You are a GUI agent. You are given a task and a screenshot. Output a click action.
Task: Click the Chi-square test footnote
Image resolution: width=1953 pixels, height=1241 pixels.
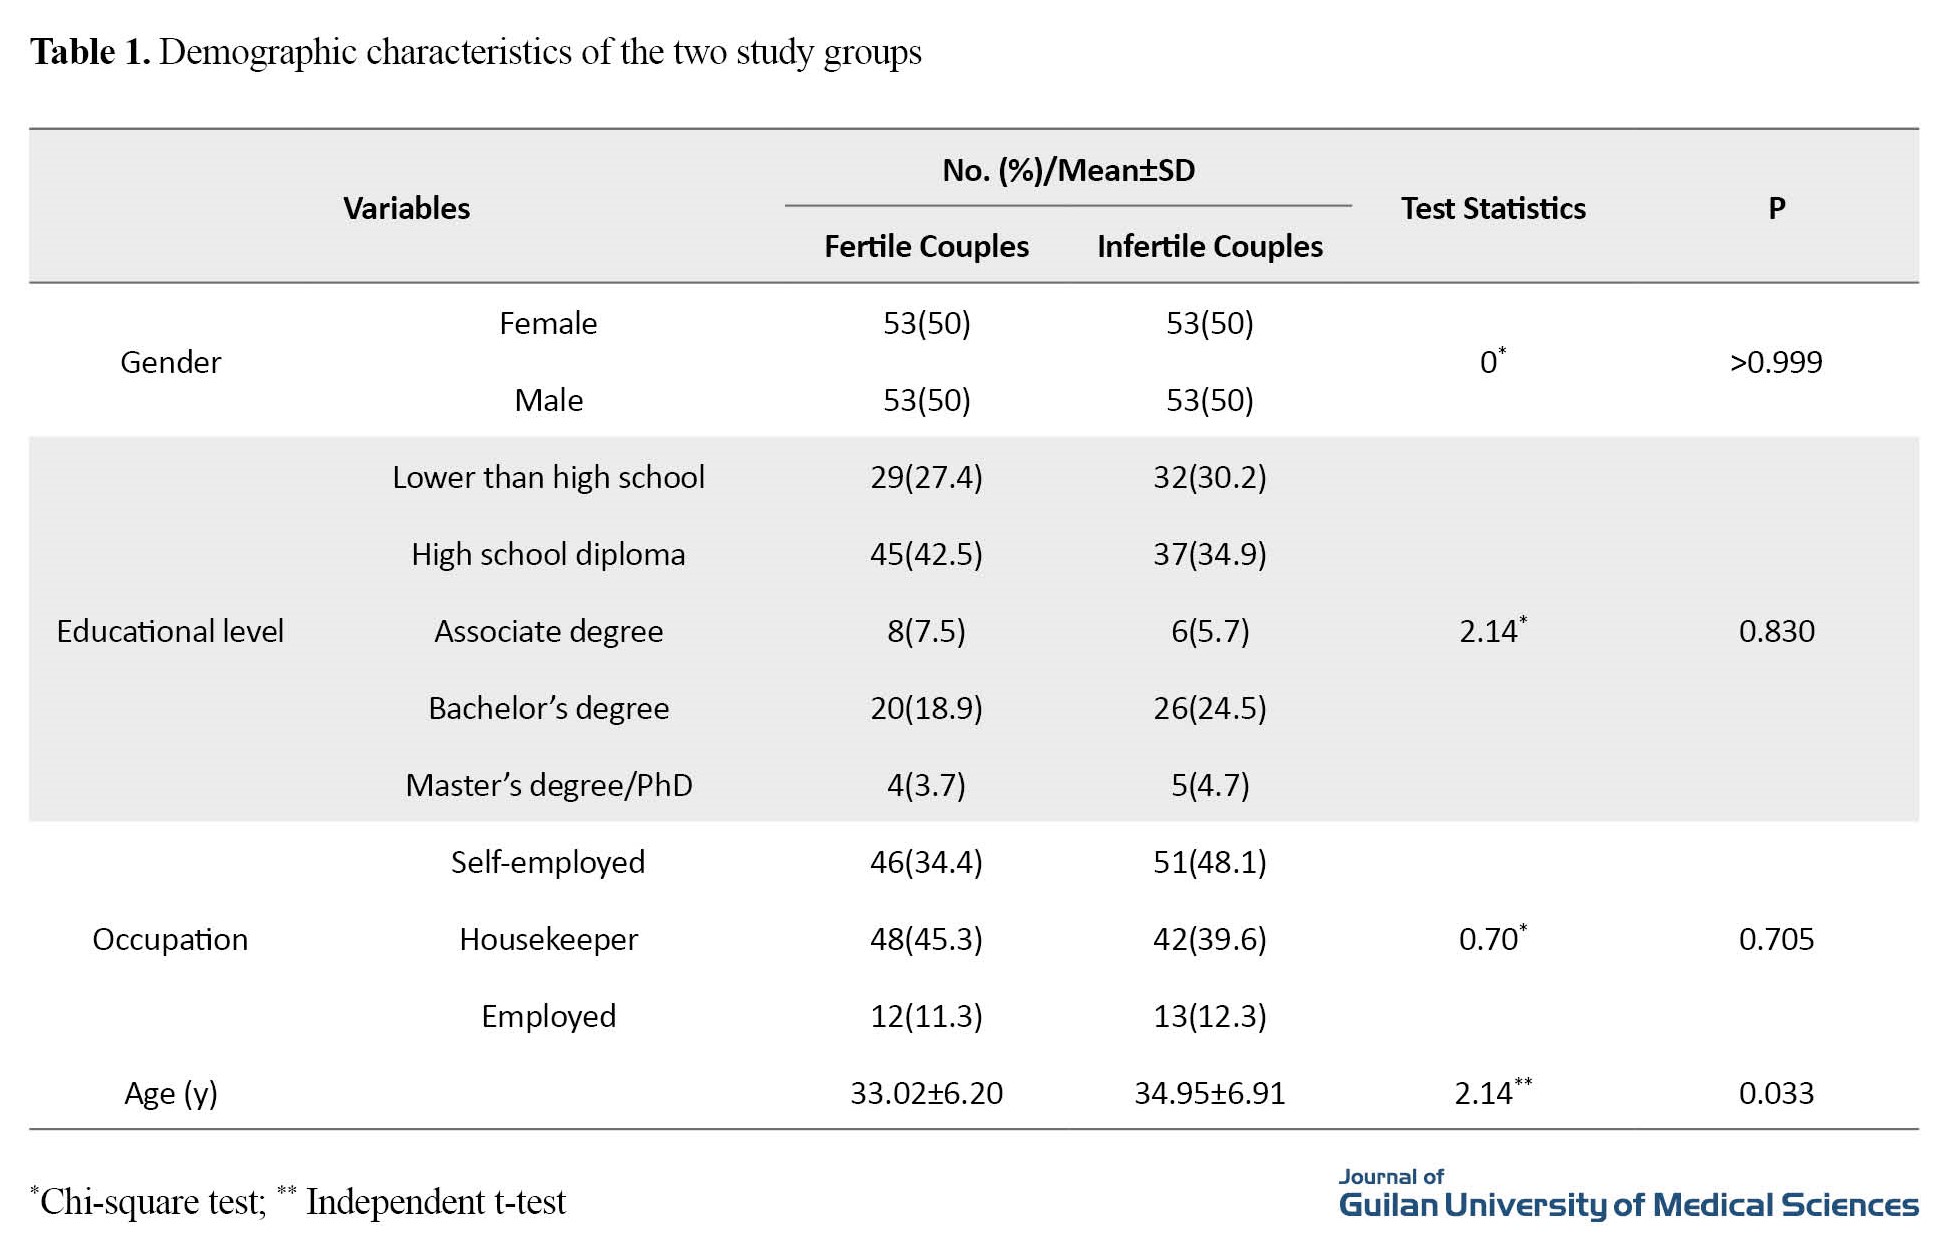pyautogui.click(x=150, y=1201)
